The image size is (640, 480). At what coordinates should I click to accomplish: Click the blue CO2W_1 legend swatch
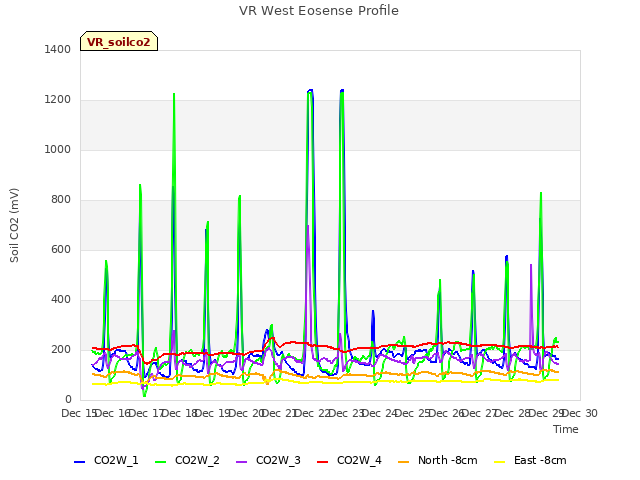(x=80, y=462)
